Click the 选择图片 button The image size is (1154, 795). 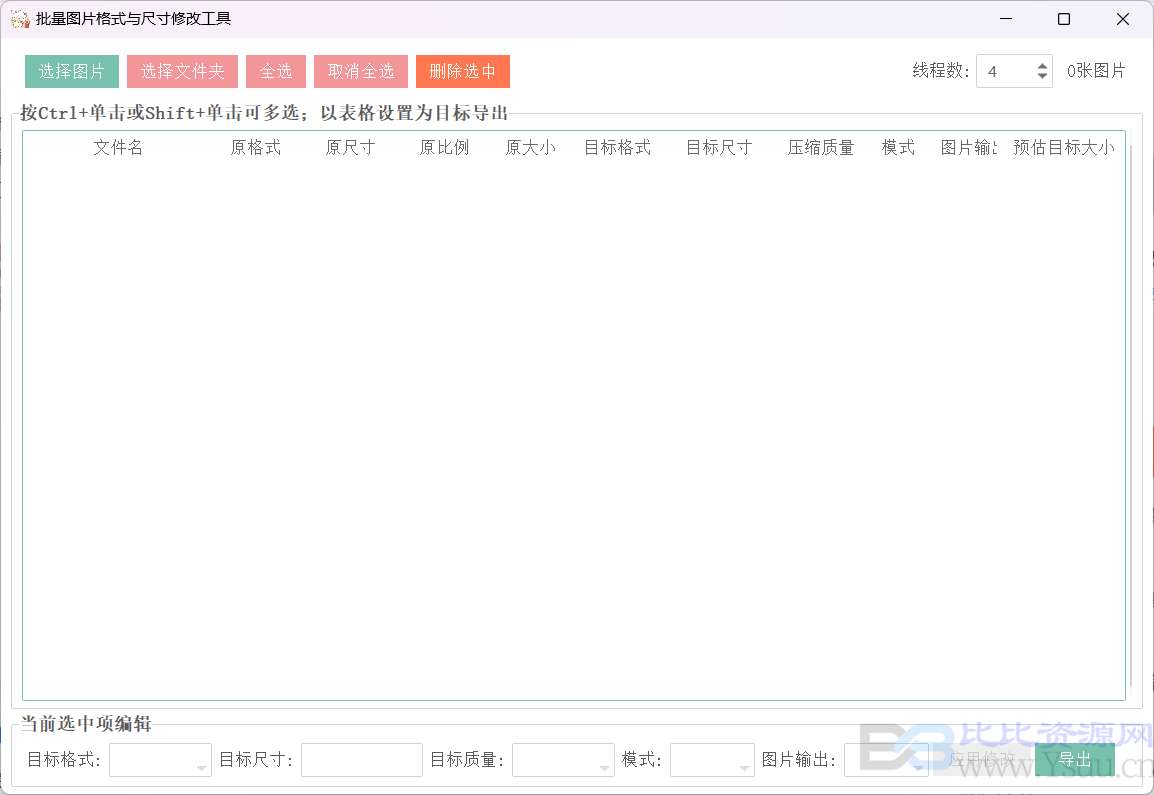pyautogui.click(x=72, y=71)
